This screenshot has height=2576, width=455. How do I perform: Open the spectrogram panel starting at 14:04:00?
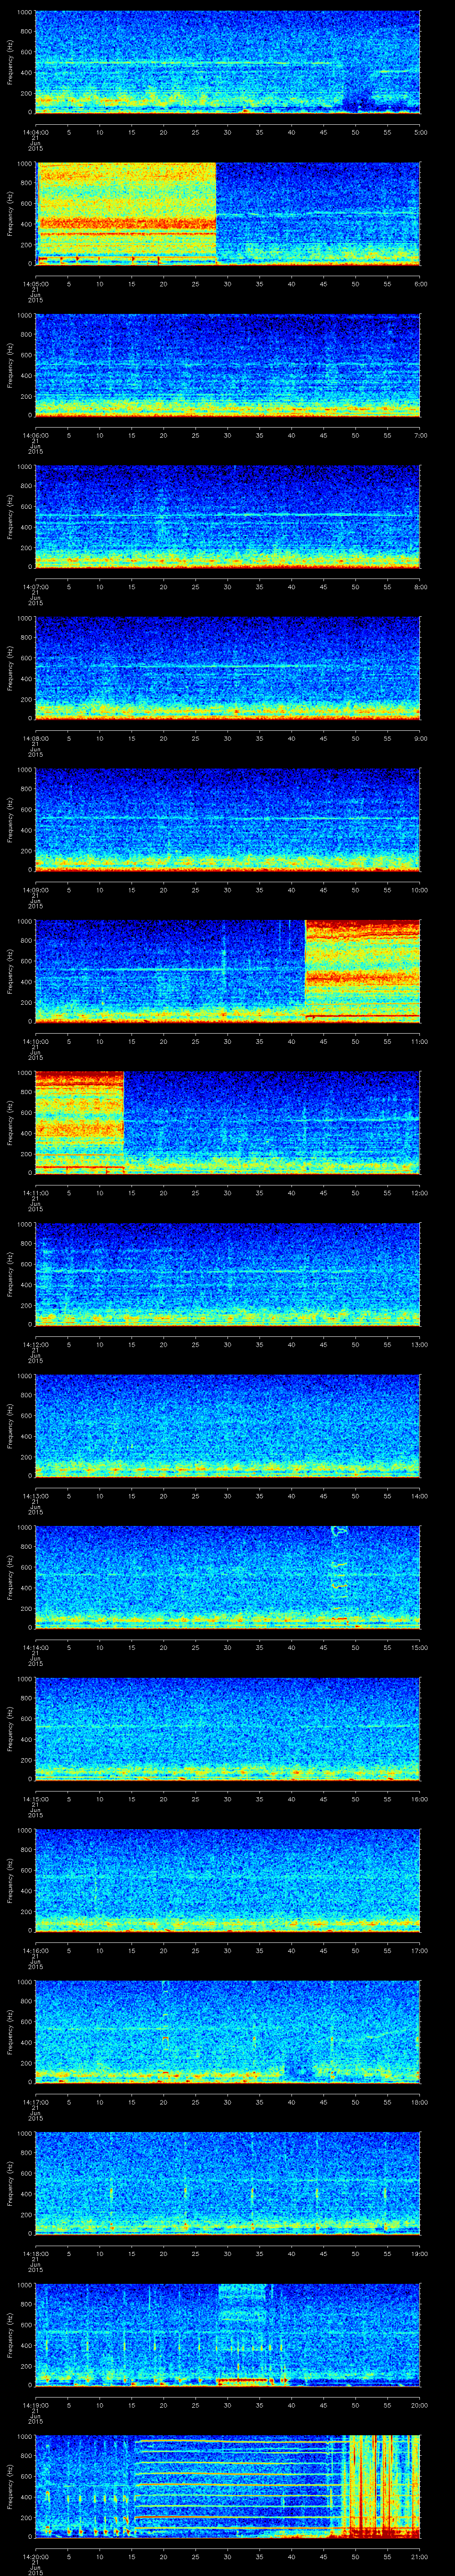click(x=227, y=62)
